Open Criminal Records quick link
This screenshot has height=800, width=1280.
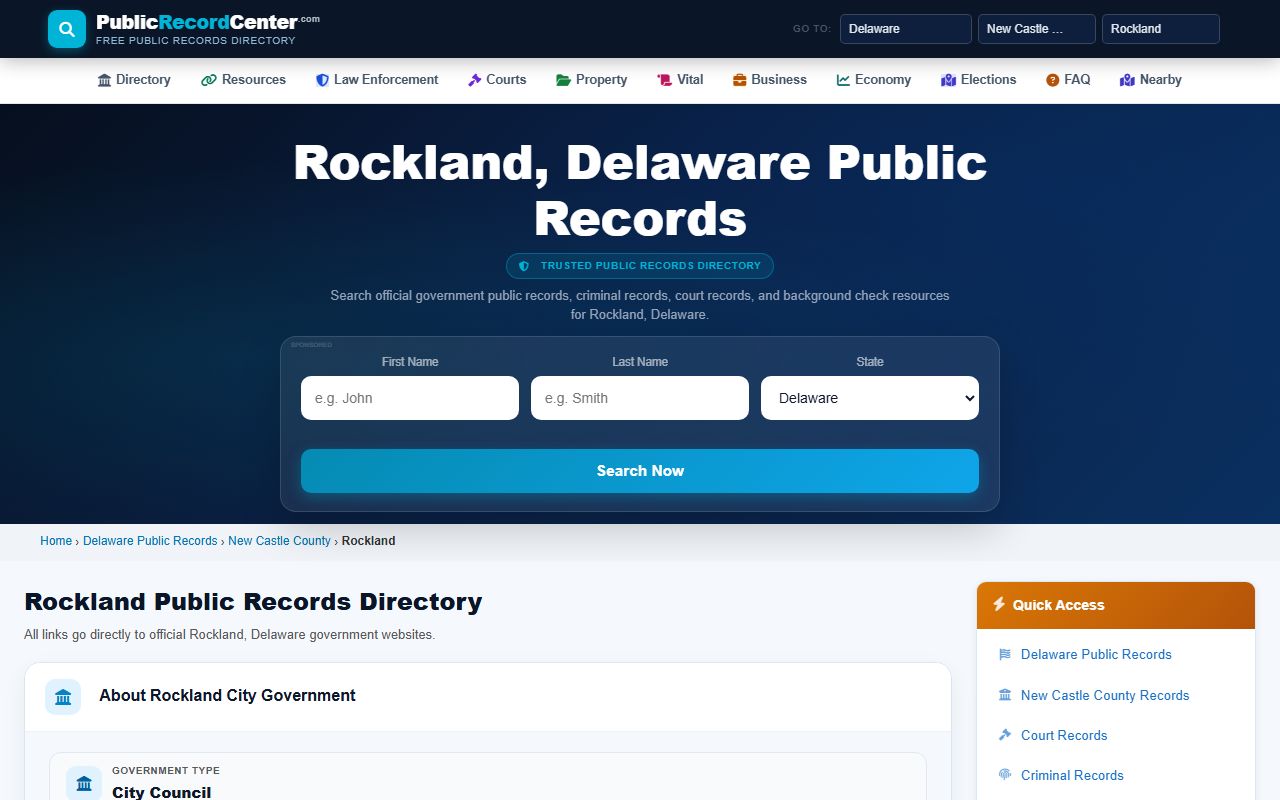coord(1072,775)
